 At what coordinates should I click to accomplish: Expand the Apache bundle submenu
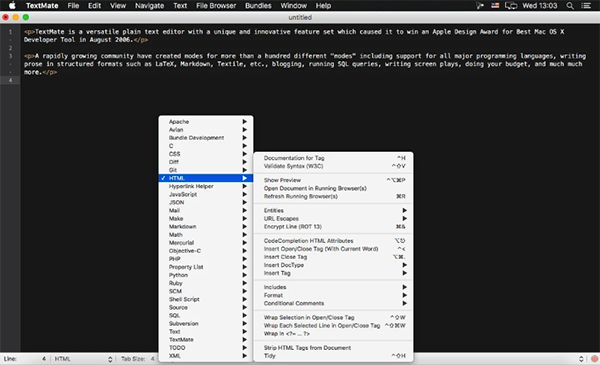[206, 122]
